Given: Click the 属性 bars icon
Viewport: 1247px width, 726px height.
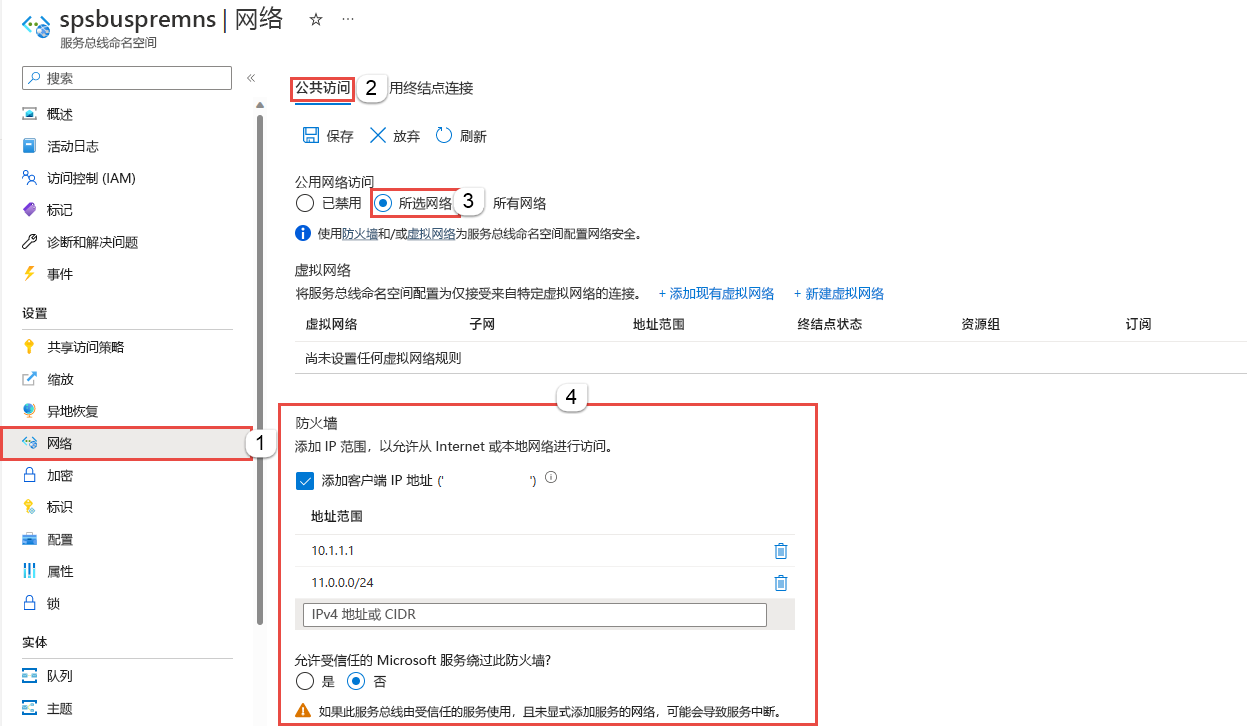Looking at the screenshot, I should tap(29, 571).
